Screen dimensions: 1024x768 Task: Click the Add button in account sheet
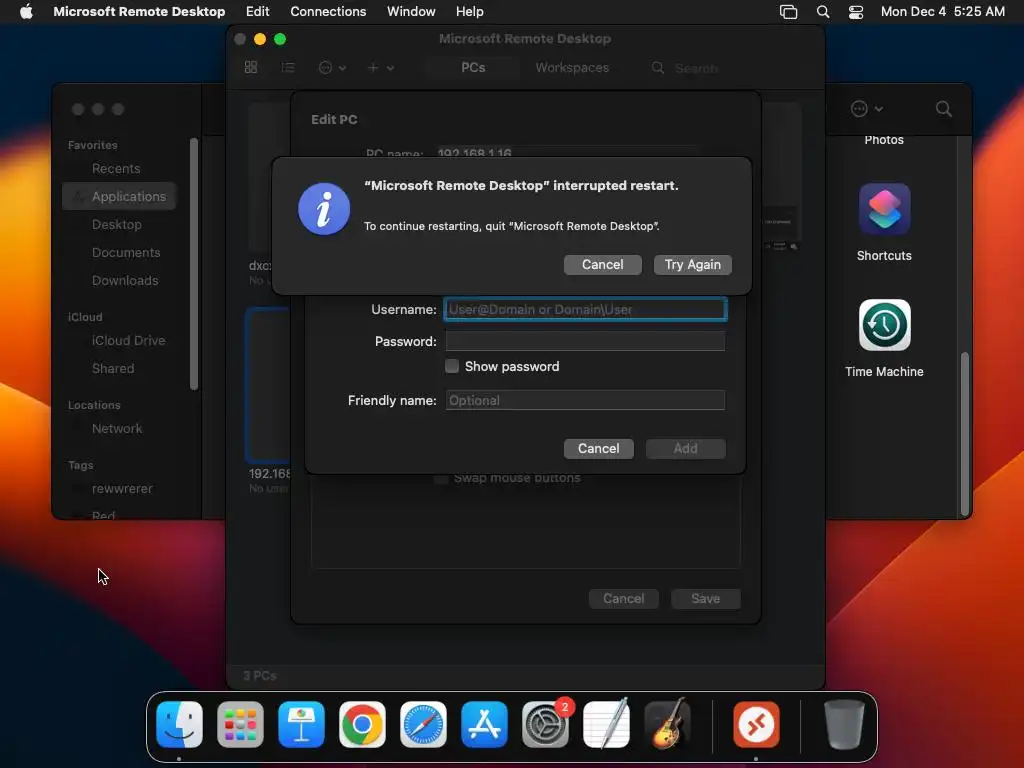point(686,449)
